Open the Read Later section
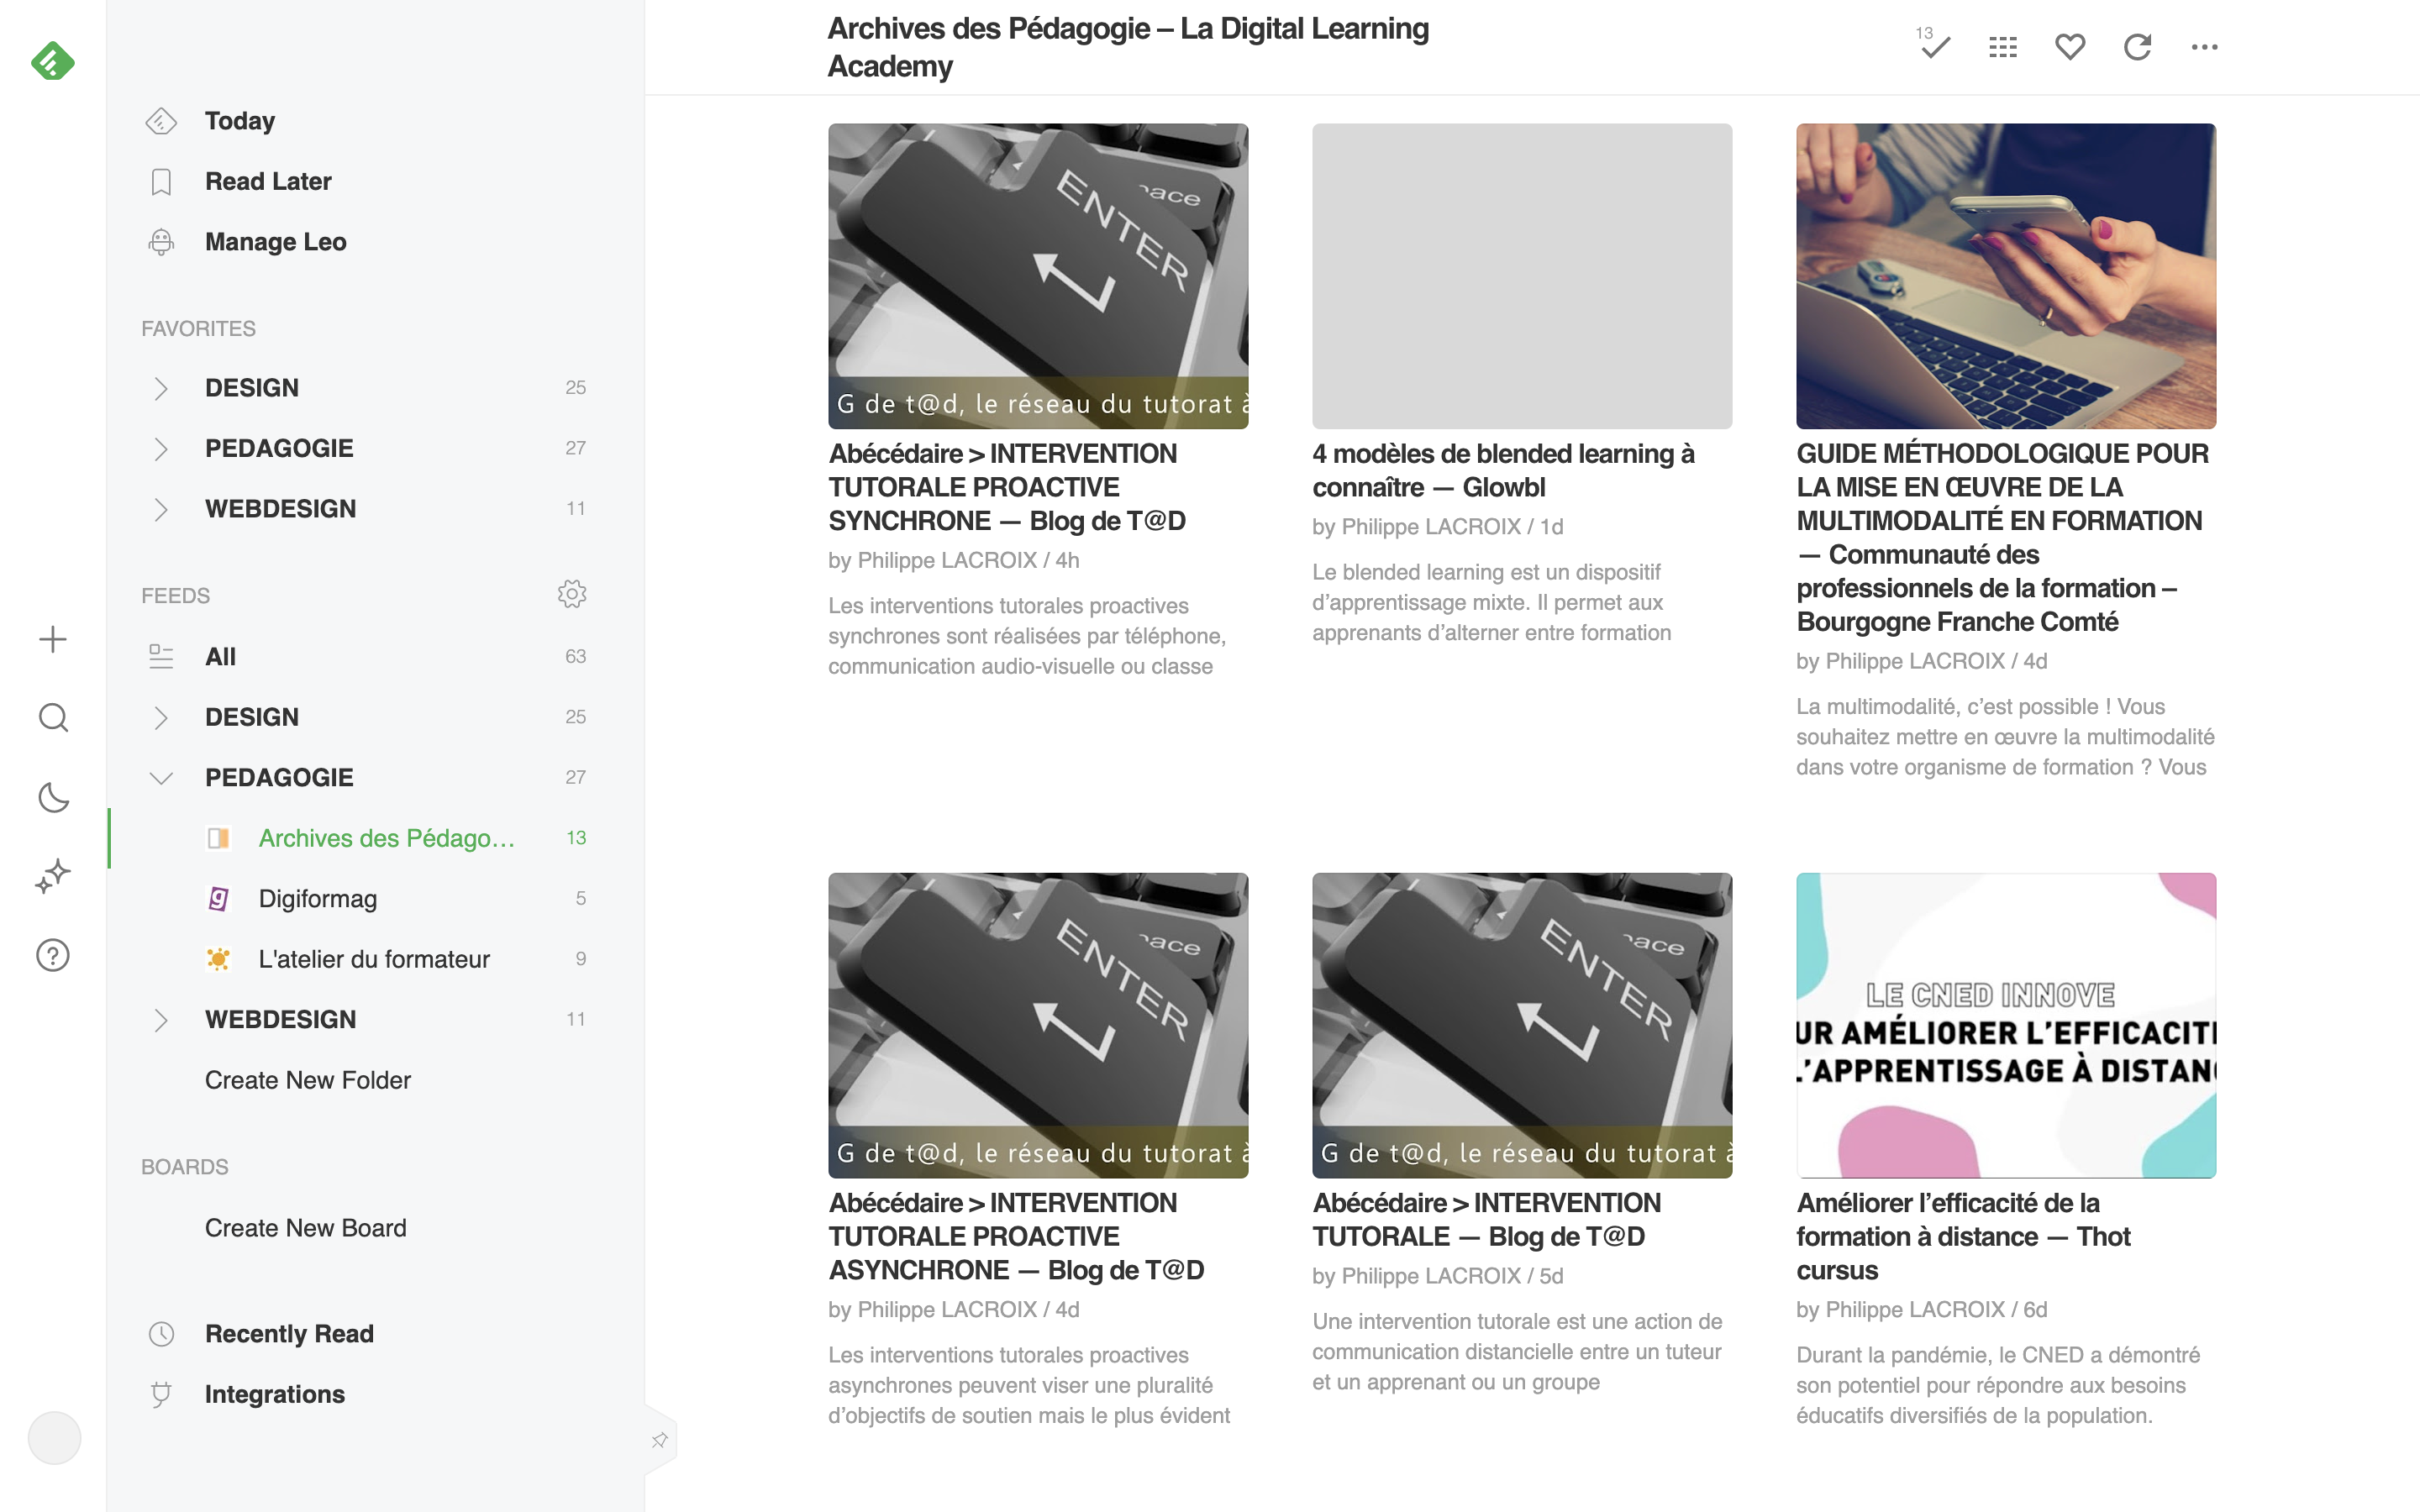Screen dimensions: 2420x1512 coord(268,181)
